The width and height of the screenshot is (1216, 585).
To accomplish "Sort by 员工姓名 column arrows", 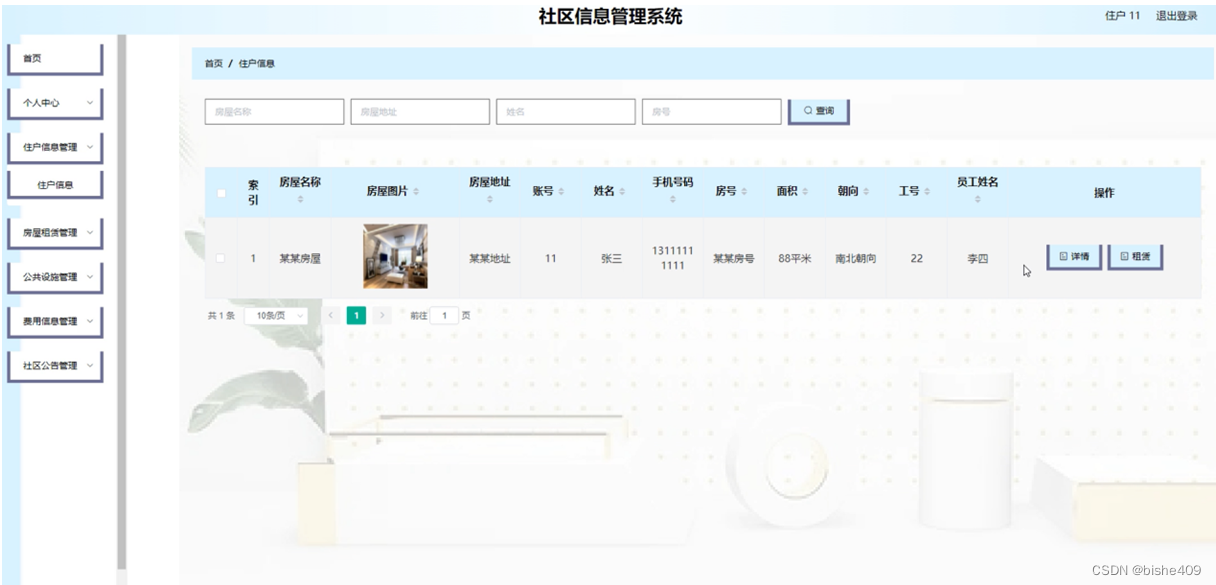I will [978, 201].
